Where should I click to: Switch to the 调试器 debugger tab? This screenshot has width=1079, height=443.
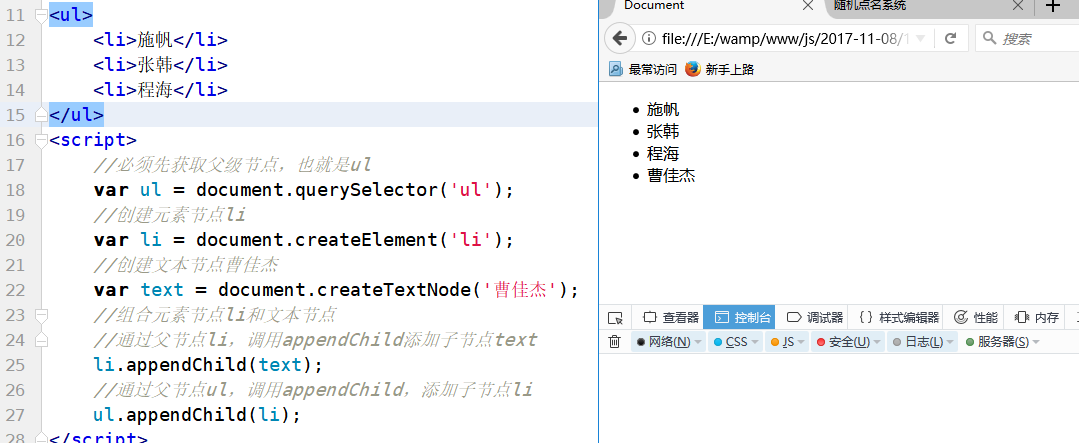click(815, 317)
